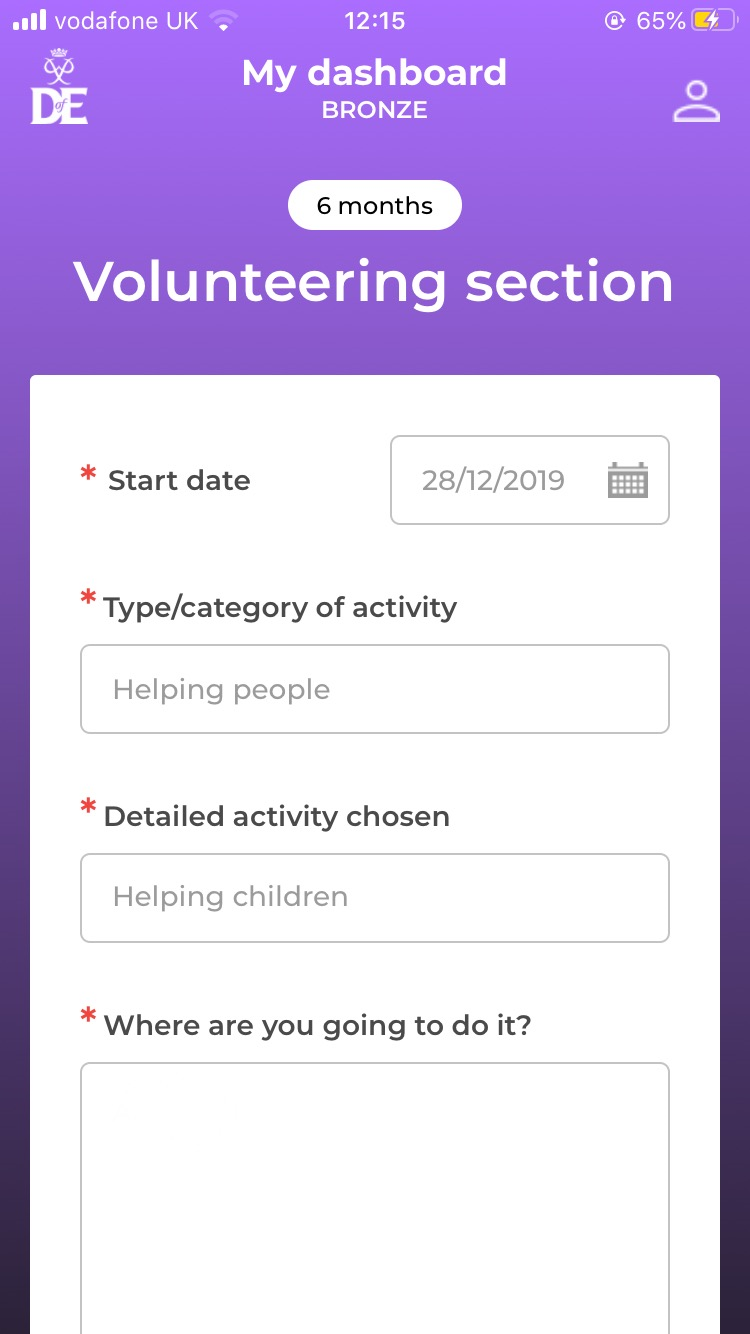Tap the Detailed activity chosen label
This screenshot has height=1334, width=750.
[x=276, y=816]
